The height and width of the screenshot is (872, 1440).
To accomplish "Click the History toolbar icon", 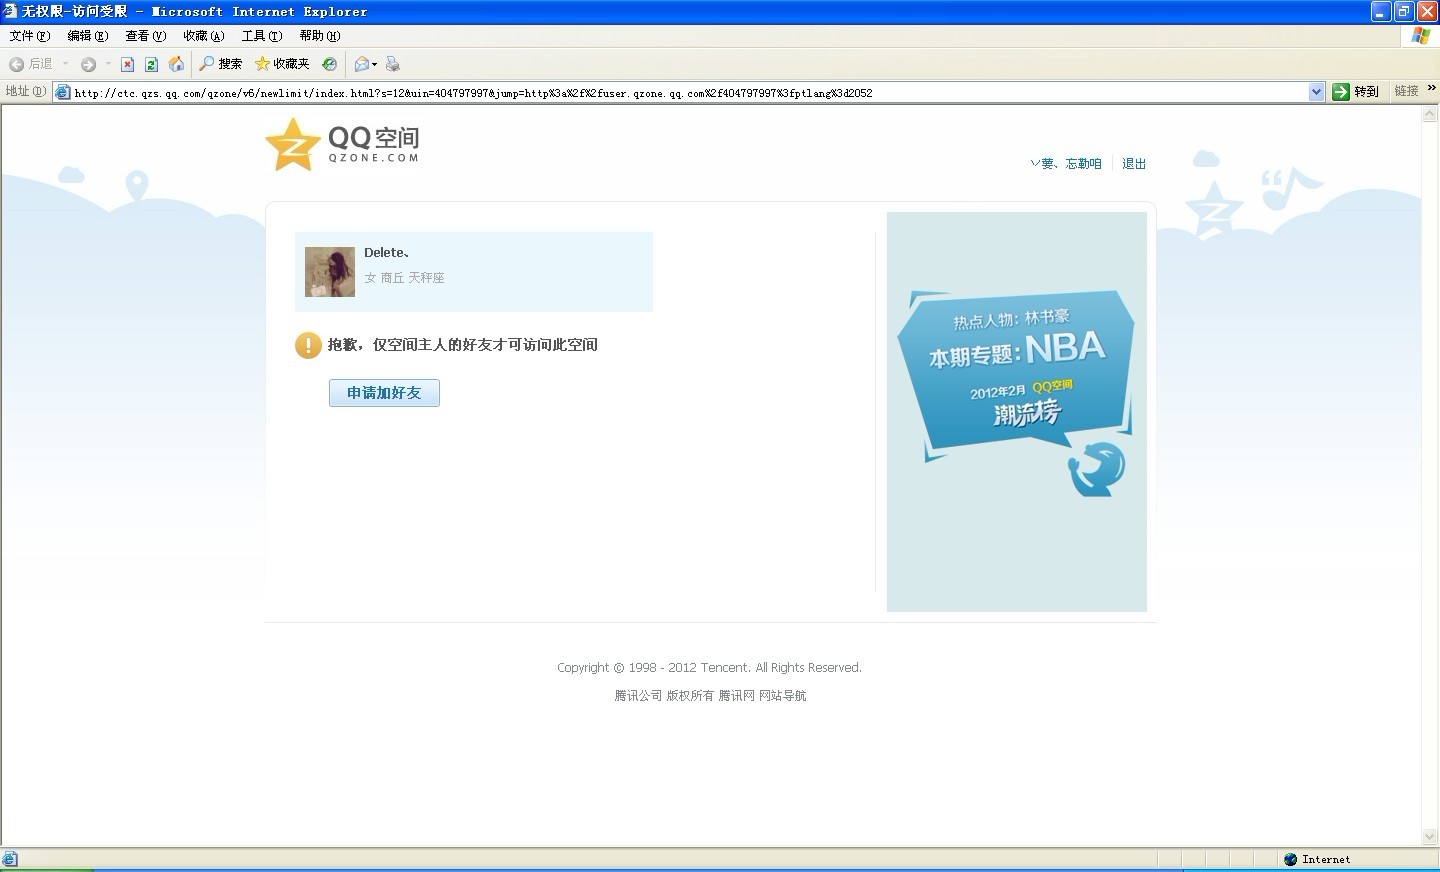I will click(329, 64).
